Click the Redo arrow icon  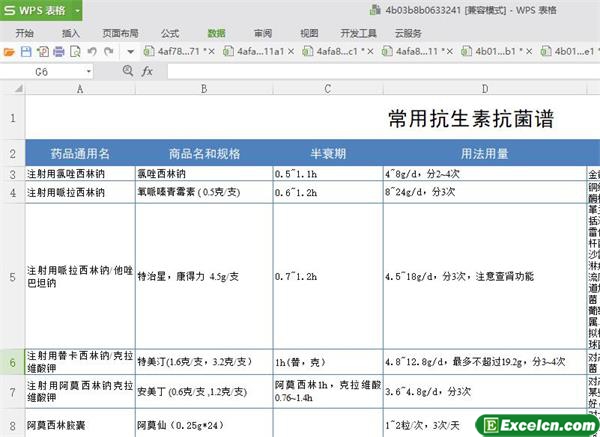tap(109, 51)
